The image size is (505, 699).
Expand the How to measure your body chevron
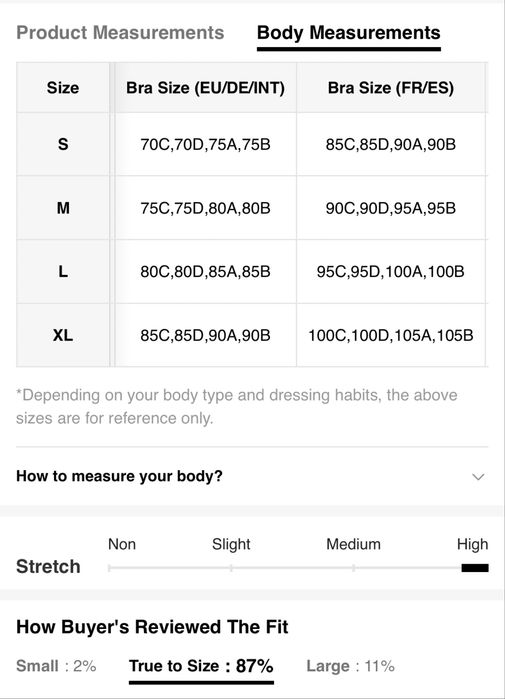coord(478,477)
